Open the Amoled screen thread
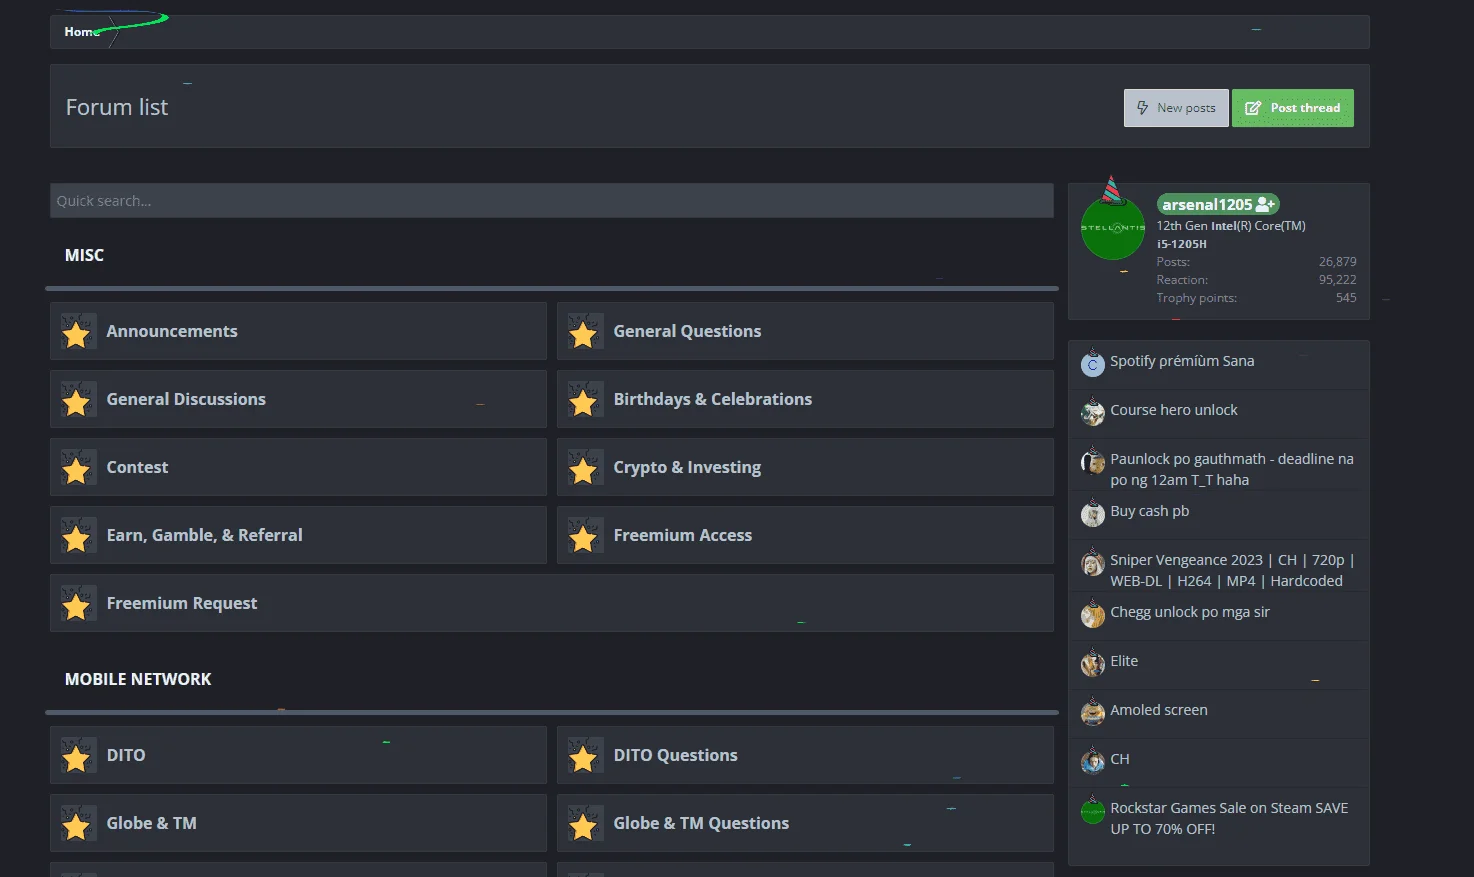Screen dimensions: 1474x877 coord(1159,710)
